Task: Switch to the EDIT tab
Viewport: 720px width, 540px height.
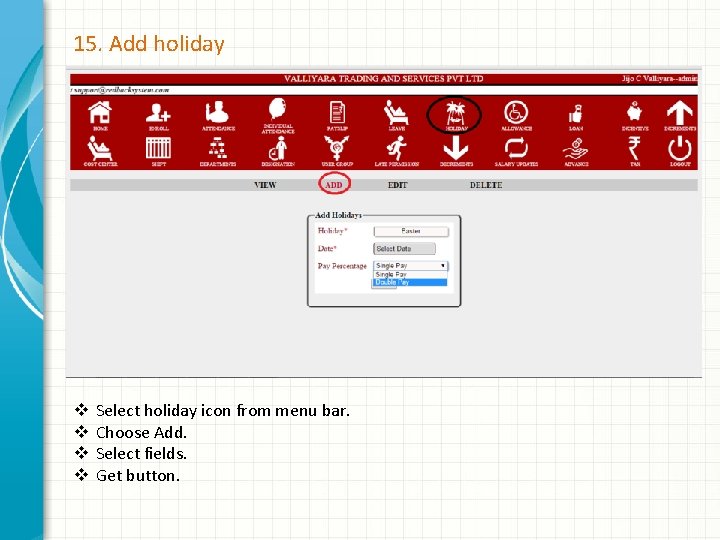Action: pyautogui.click(x=397, y=185)
